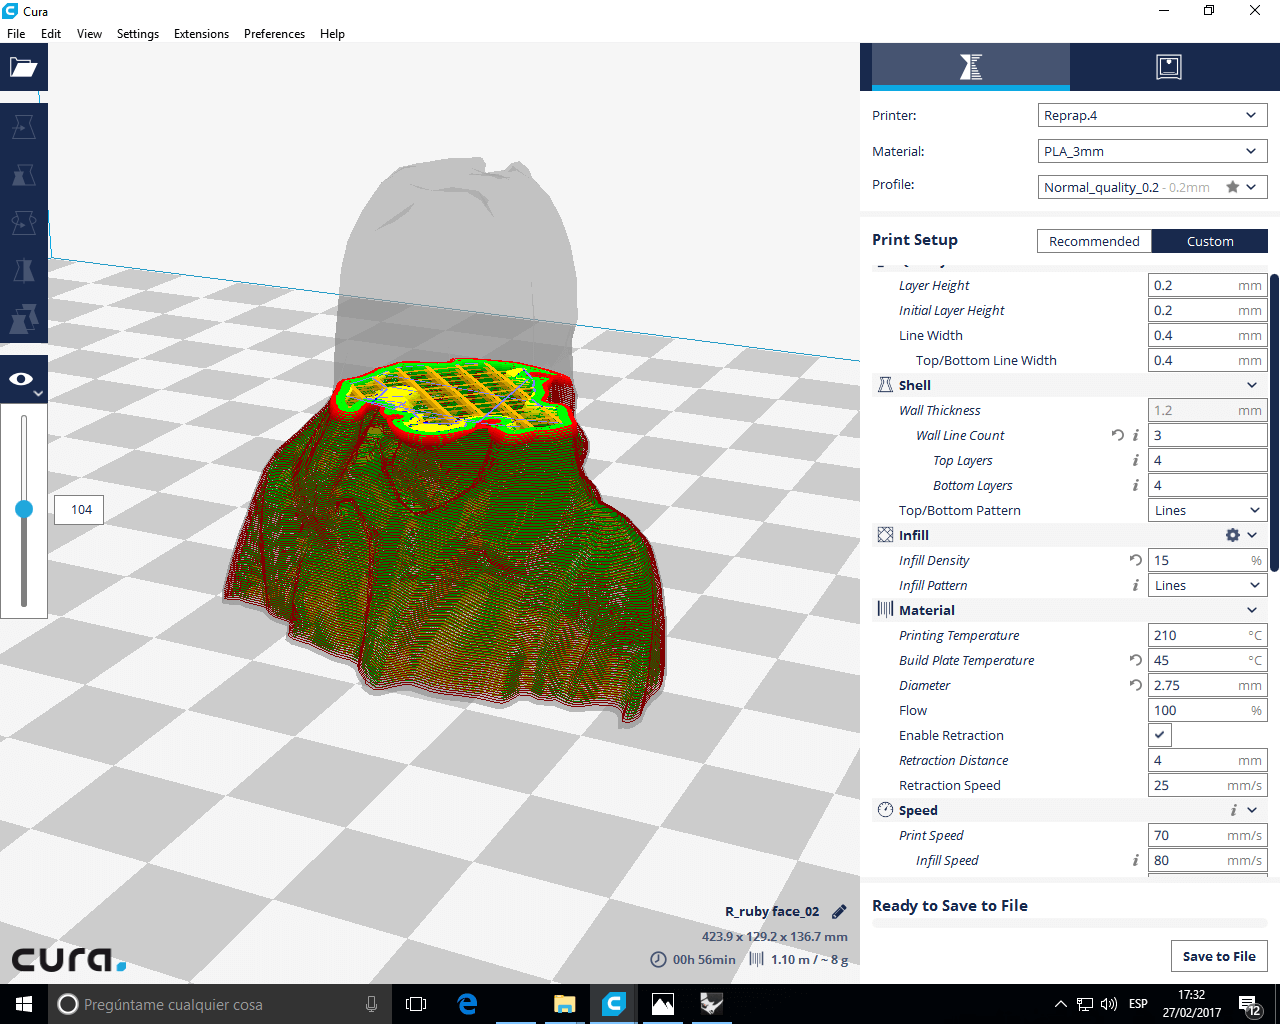
Task: Click the Cortana search box
Action: tap(219, 1004)
